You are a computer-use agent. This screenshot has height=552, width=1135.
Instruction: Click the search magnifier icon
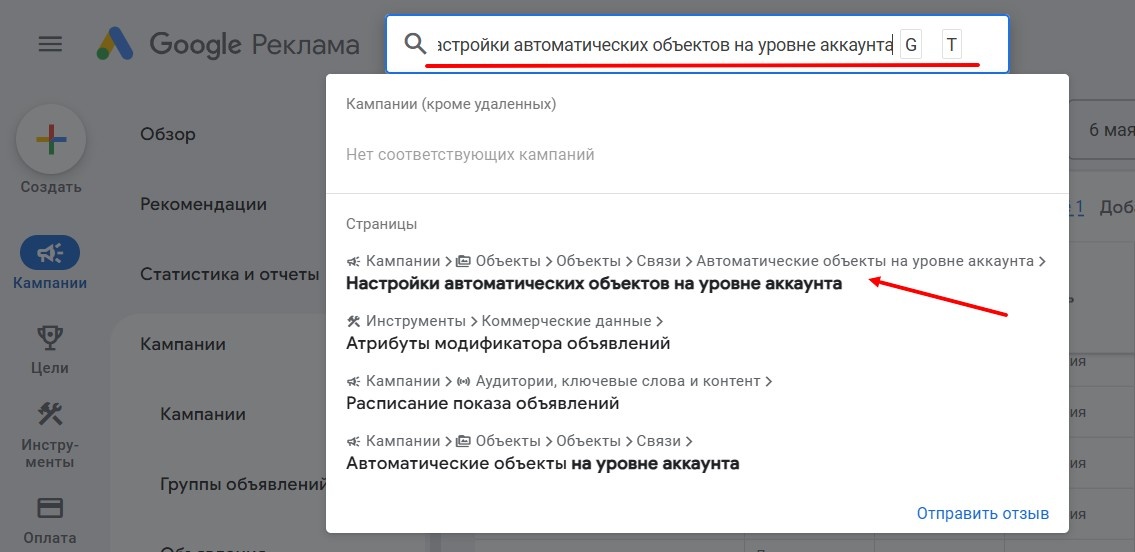tap(415, 44)
